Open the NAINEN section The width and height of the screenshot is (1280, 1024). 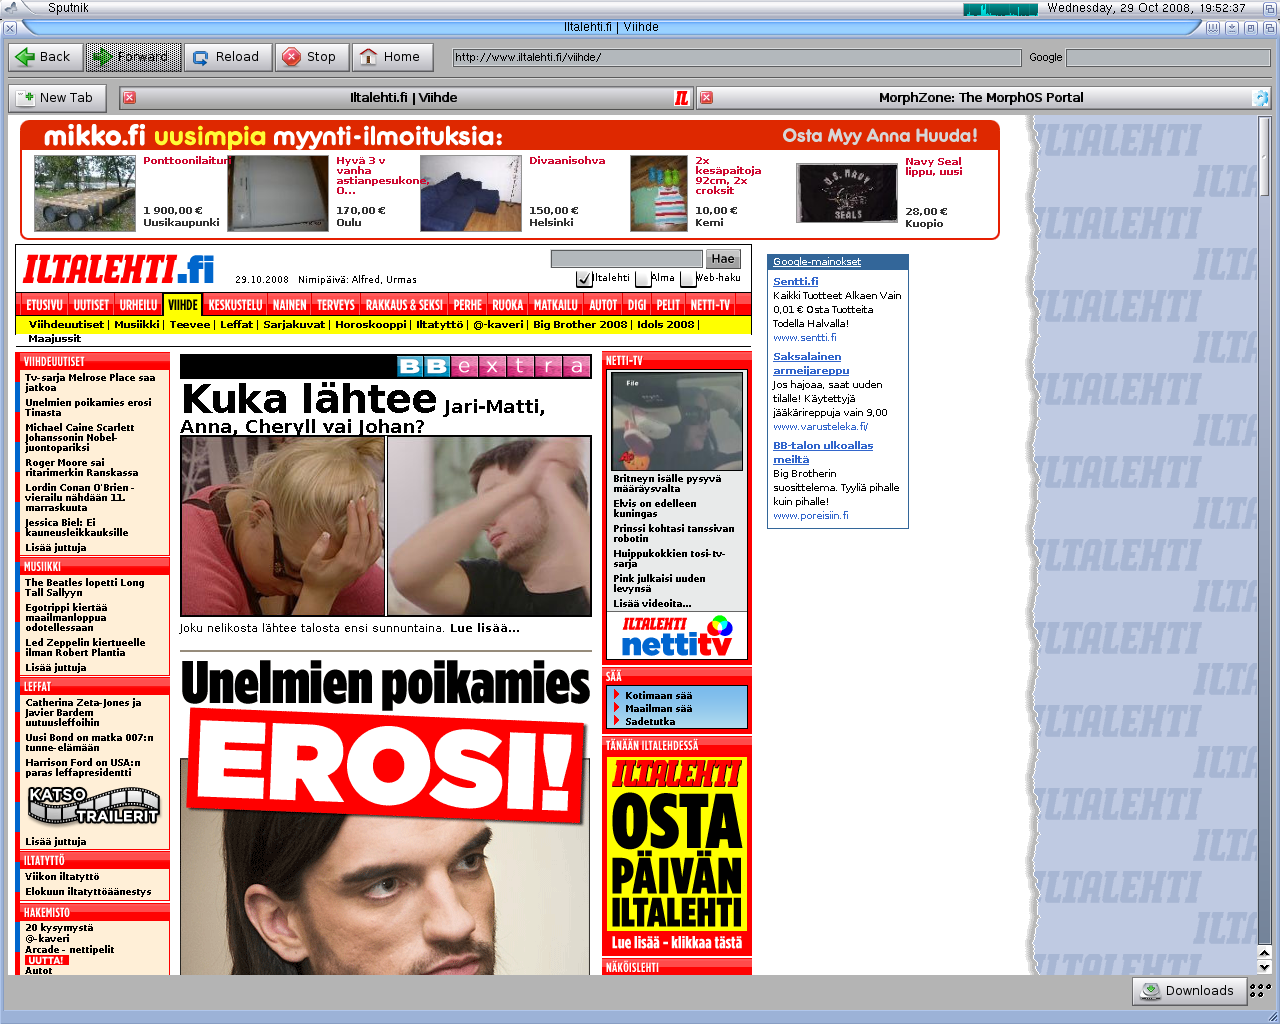click(290, 305)
